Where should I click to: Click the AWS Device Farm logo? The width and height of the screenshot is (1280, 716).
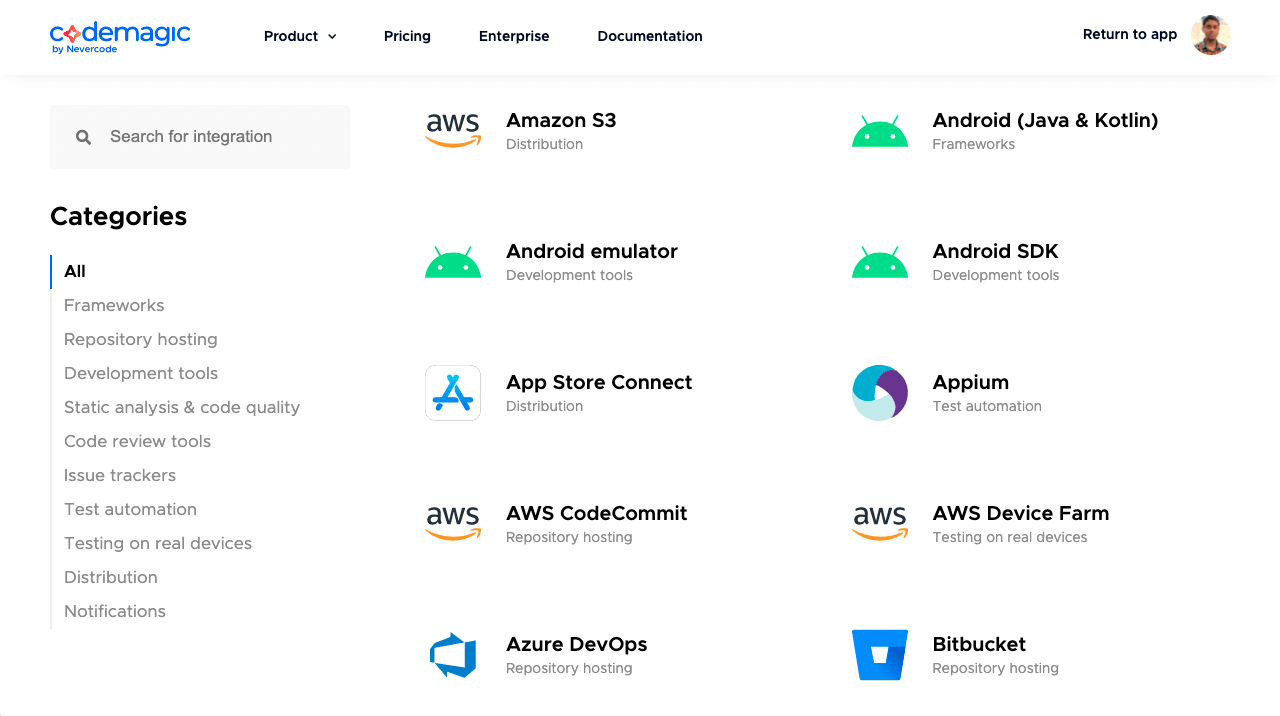[880, 524]
